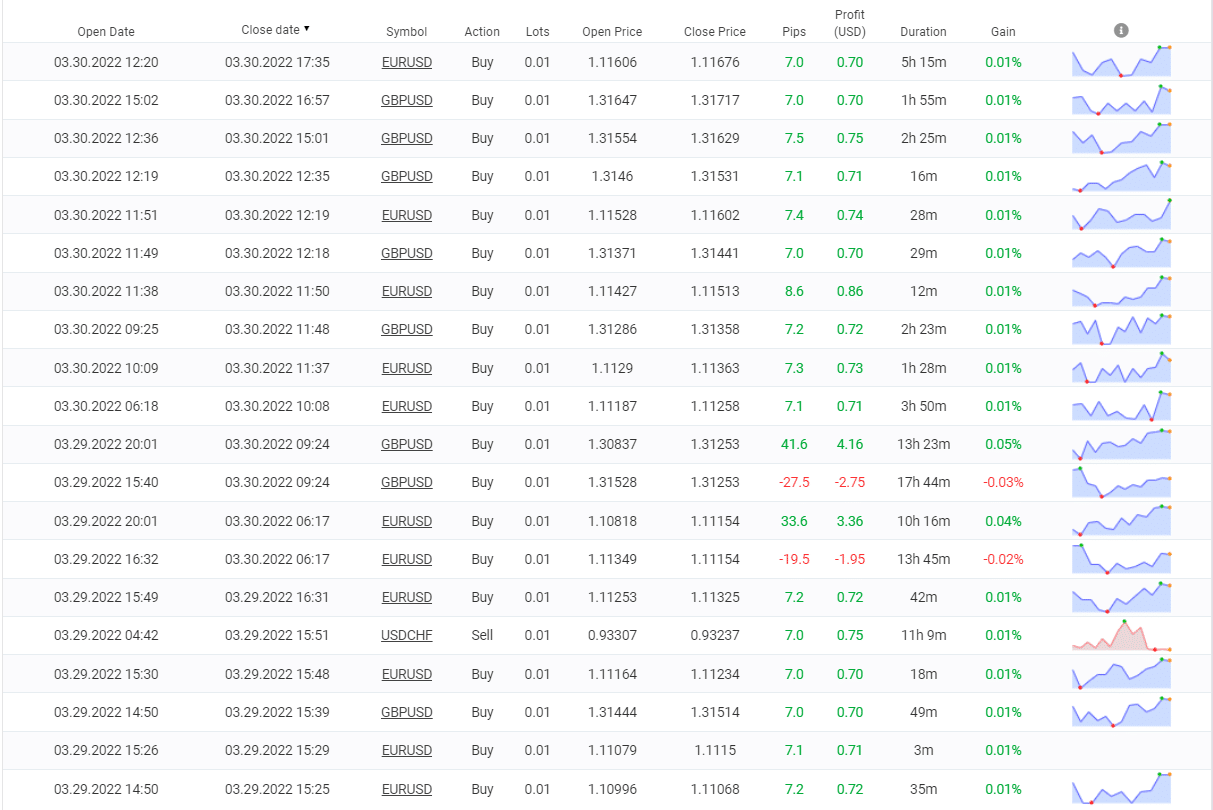Sort by the Gain column header

coord(1002,32)
